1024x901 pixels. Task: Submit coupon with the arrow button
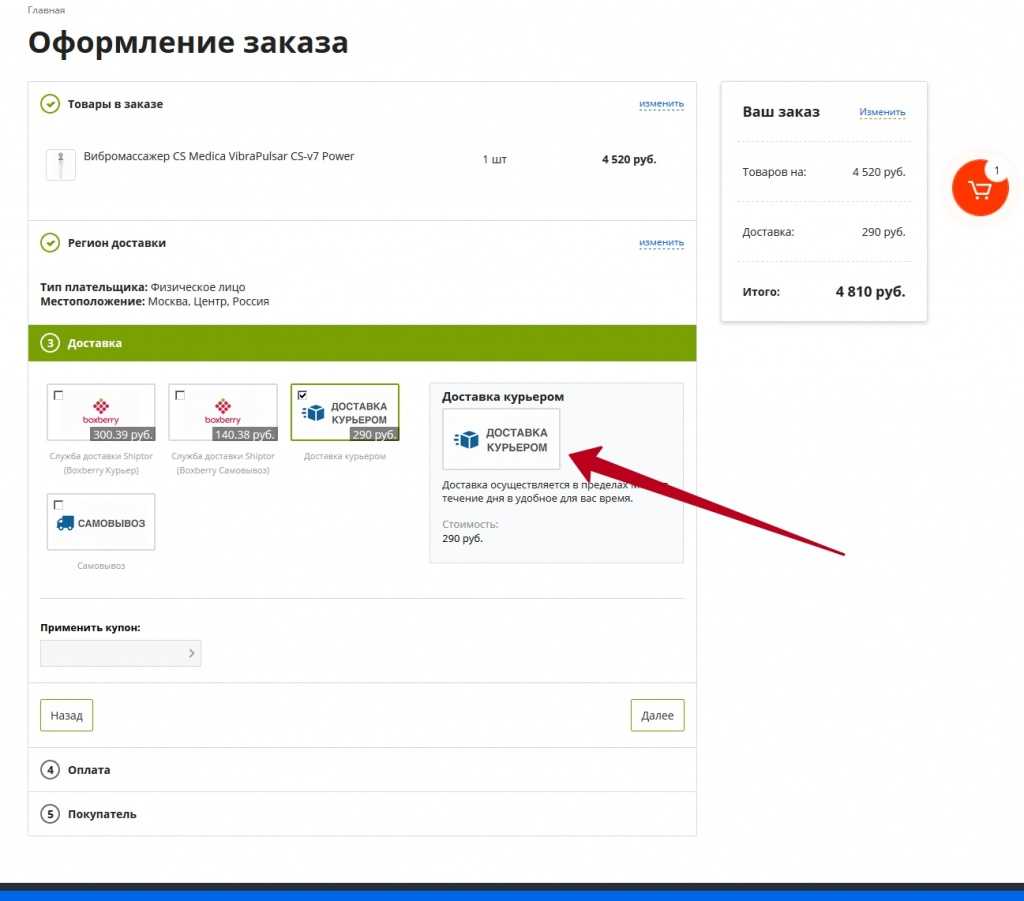(191, 654)
